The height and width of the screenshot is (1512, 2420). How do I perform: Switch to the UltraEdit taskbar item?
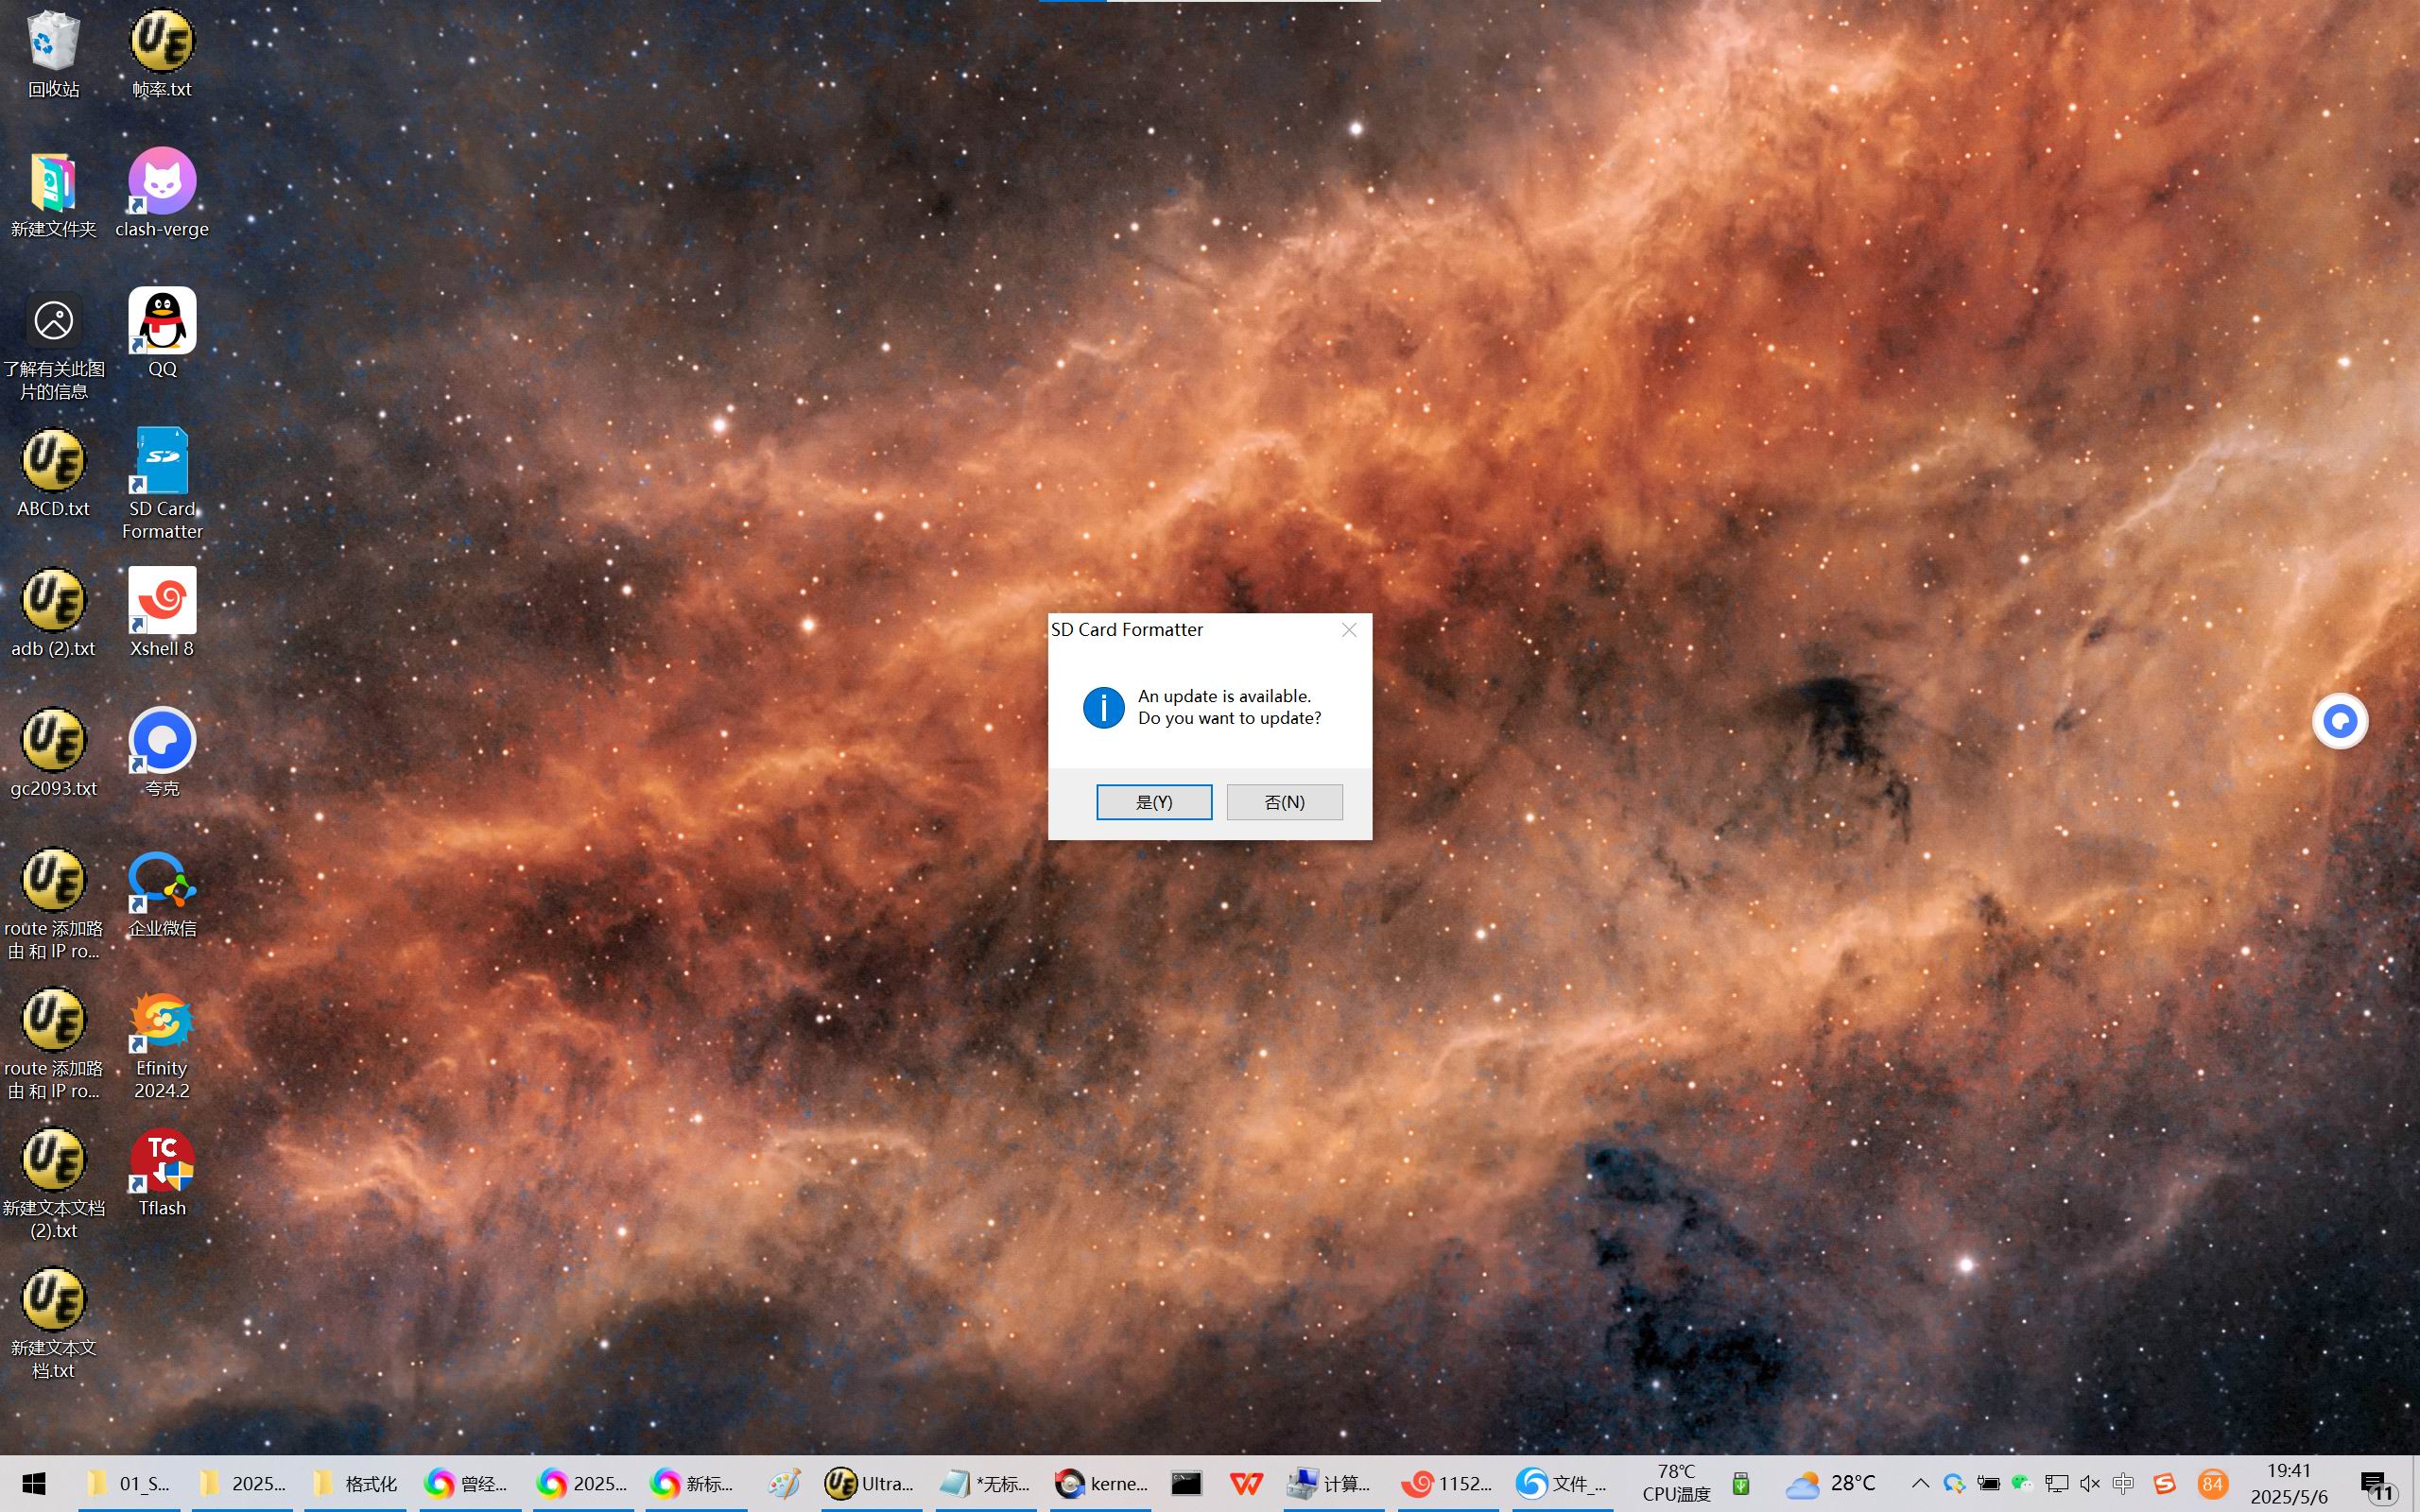point(868,1484)
